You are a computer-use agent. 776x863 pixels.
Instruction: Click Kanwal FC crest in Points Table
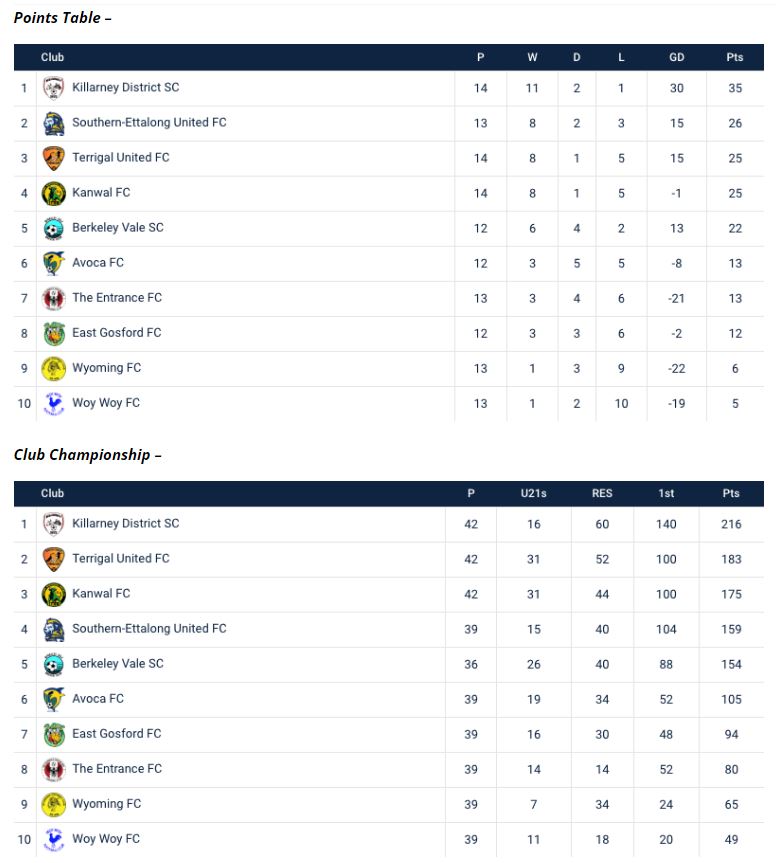click(x=54, y=193)
